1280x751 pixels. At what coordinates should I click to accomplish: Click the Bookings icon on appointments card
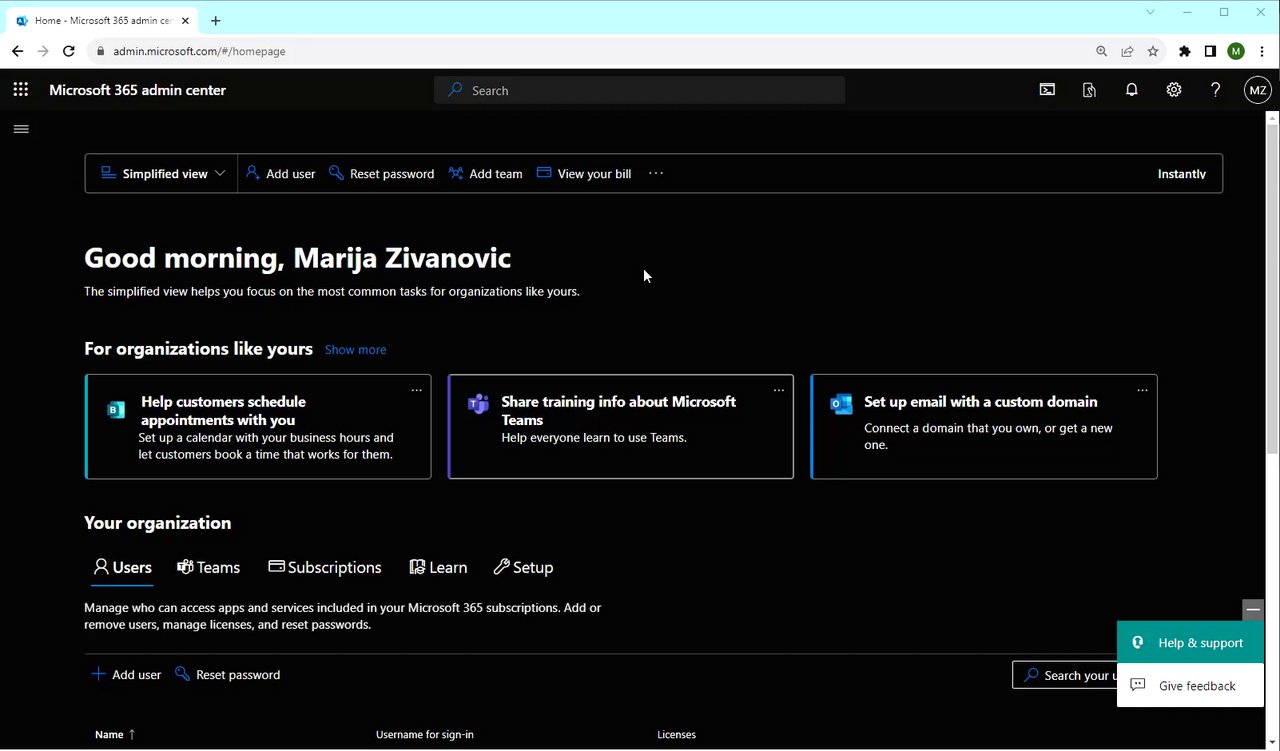(x=116, y=409)
